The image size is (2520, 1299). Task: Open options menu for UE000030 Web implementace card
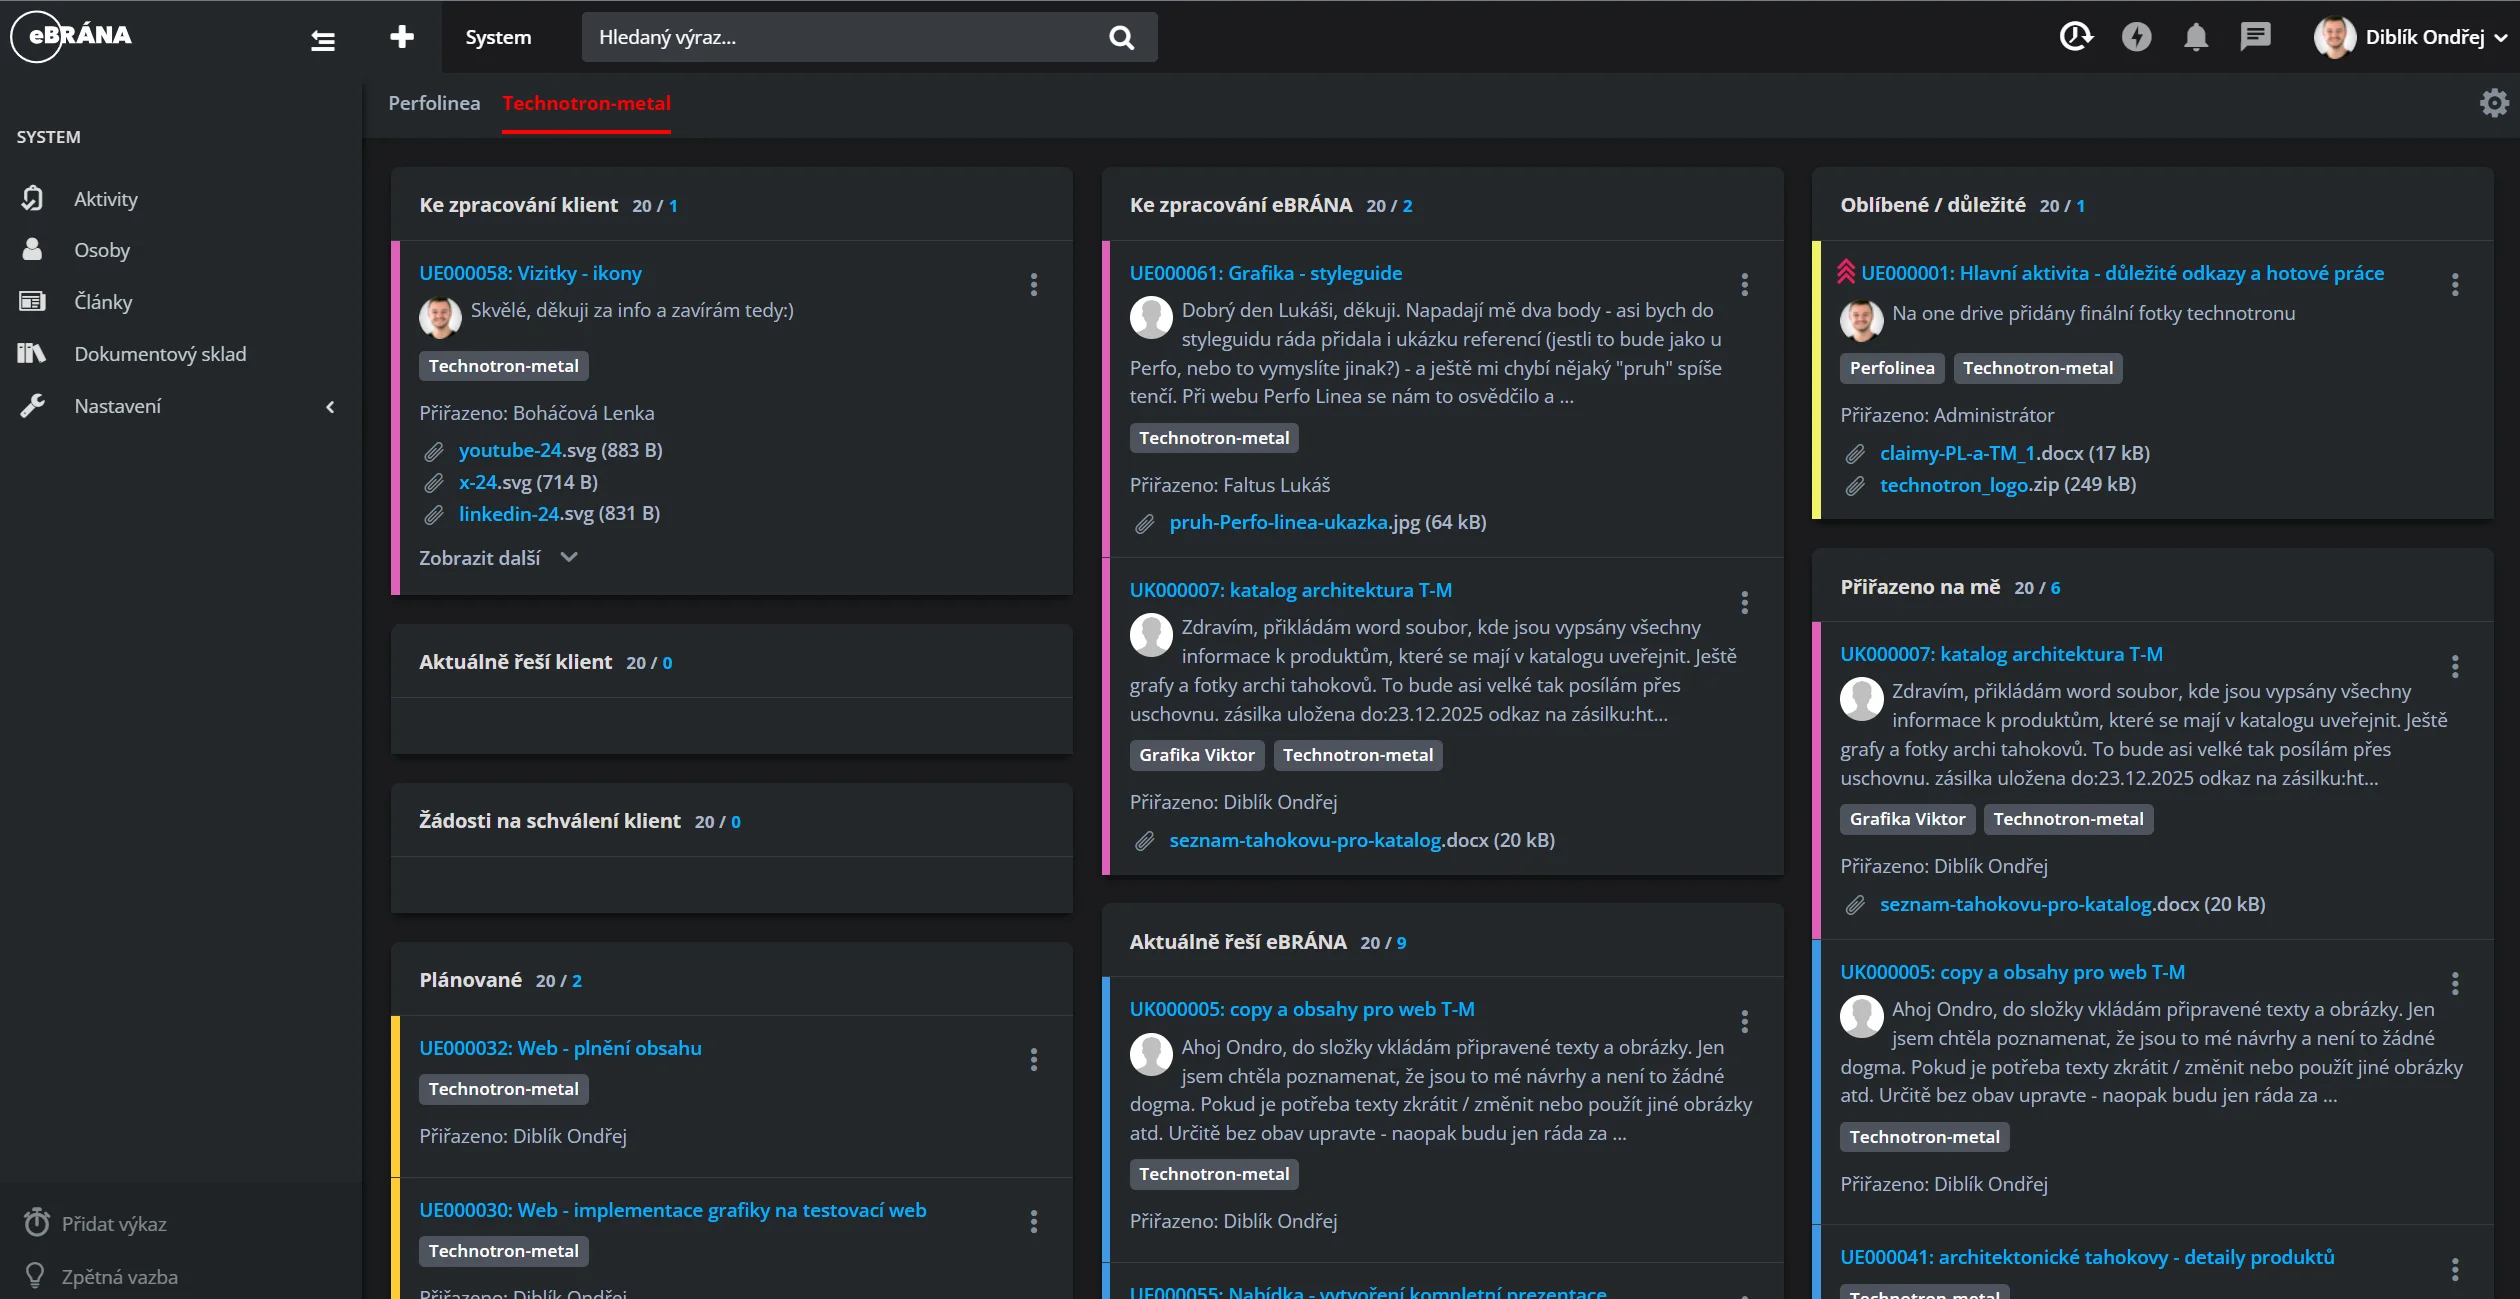pos(1034,1222)
